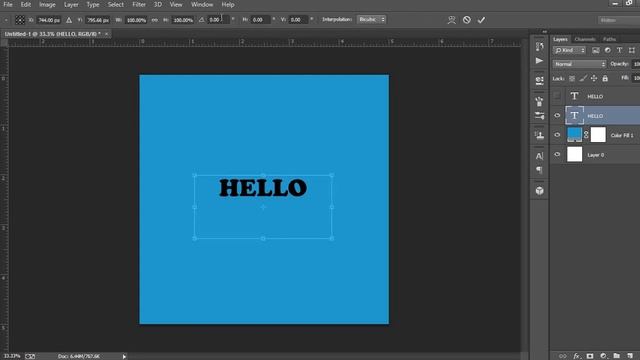Cancel the transform with the circle-slash icon
This screenshot has height=360, width=640.
point(467,20)
